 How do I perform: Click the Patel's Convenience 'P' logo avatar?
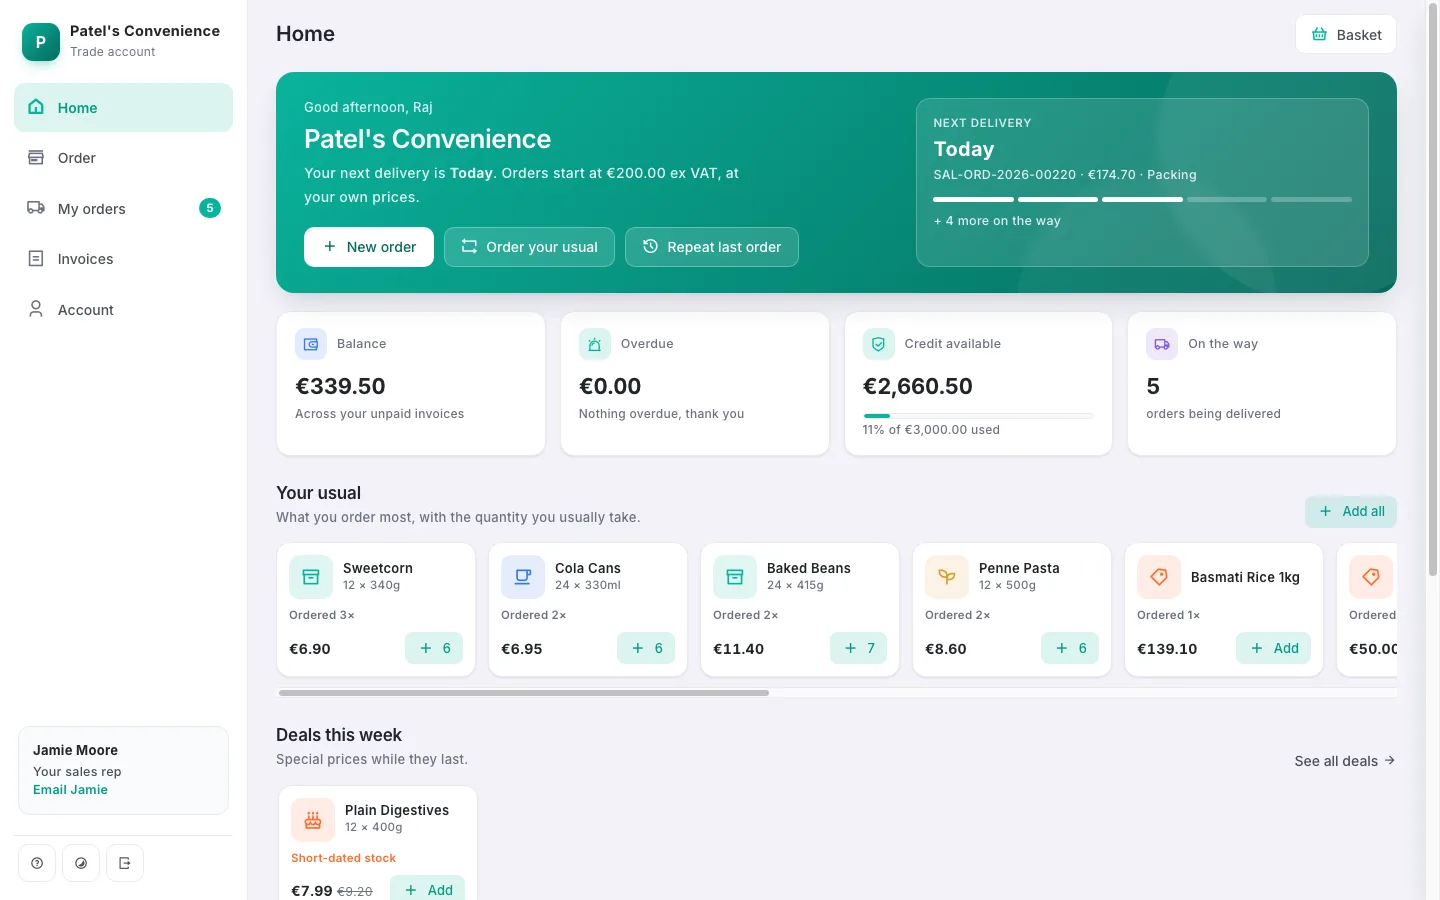[x=41, y=42]
